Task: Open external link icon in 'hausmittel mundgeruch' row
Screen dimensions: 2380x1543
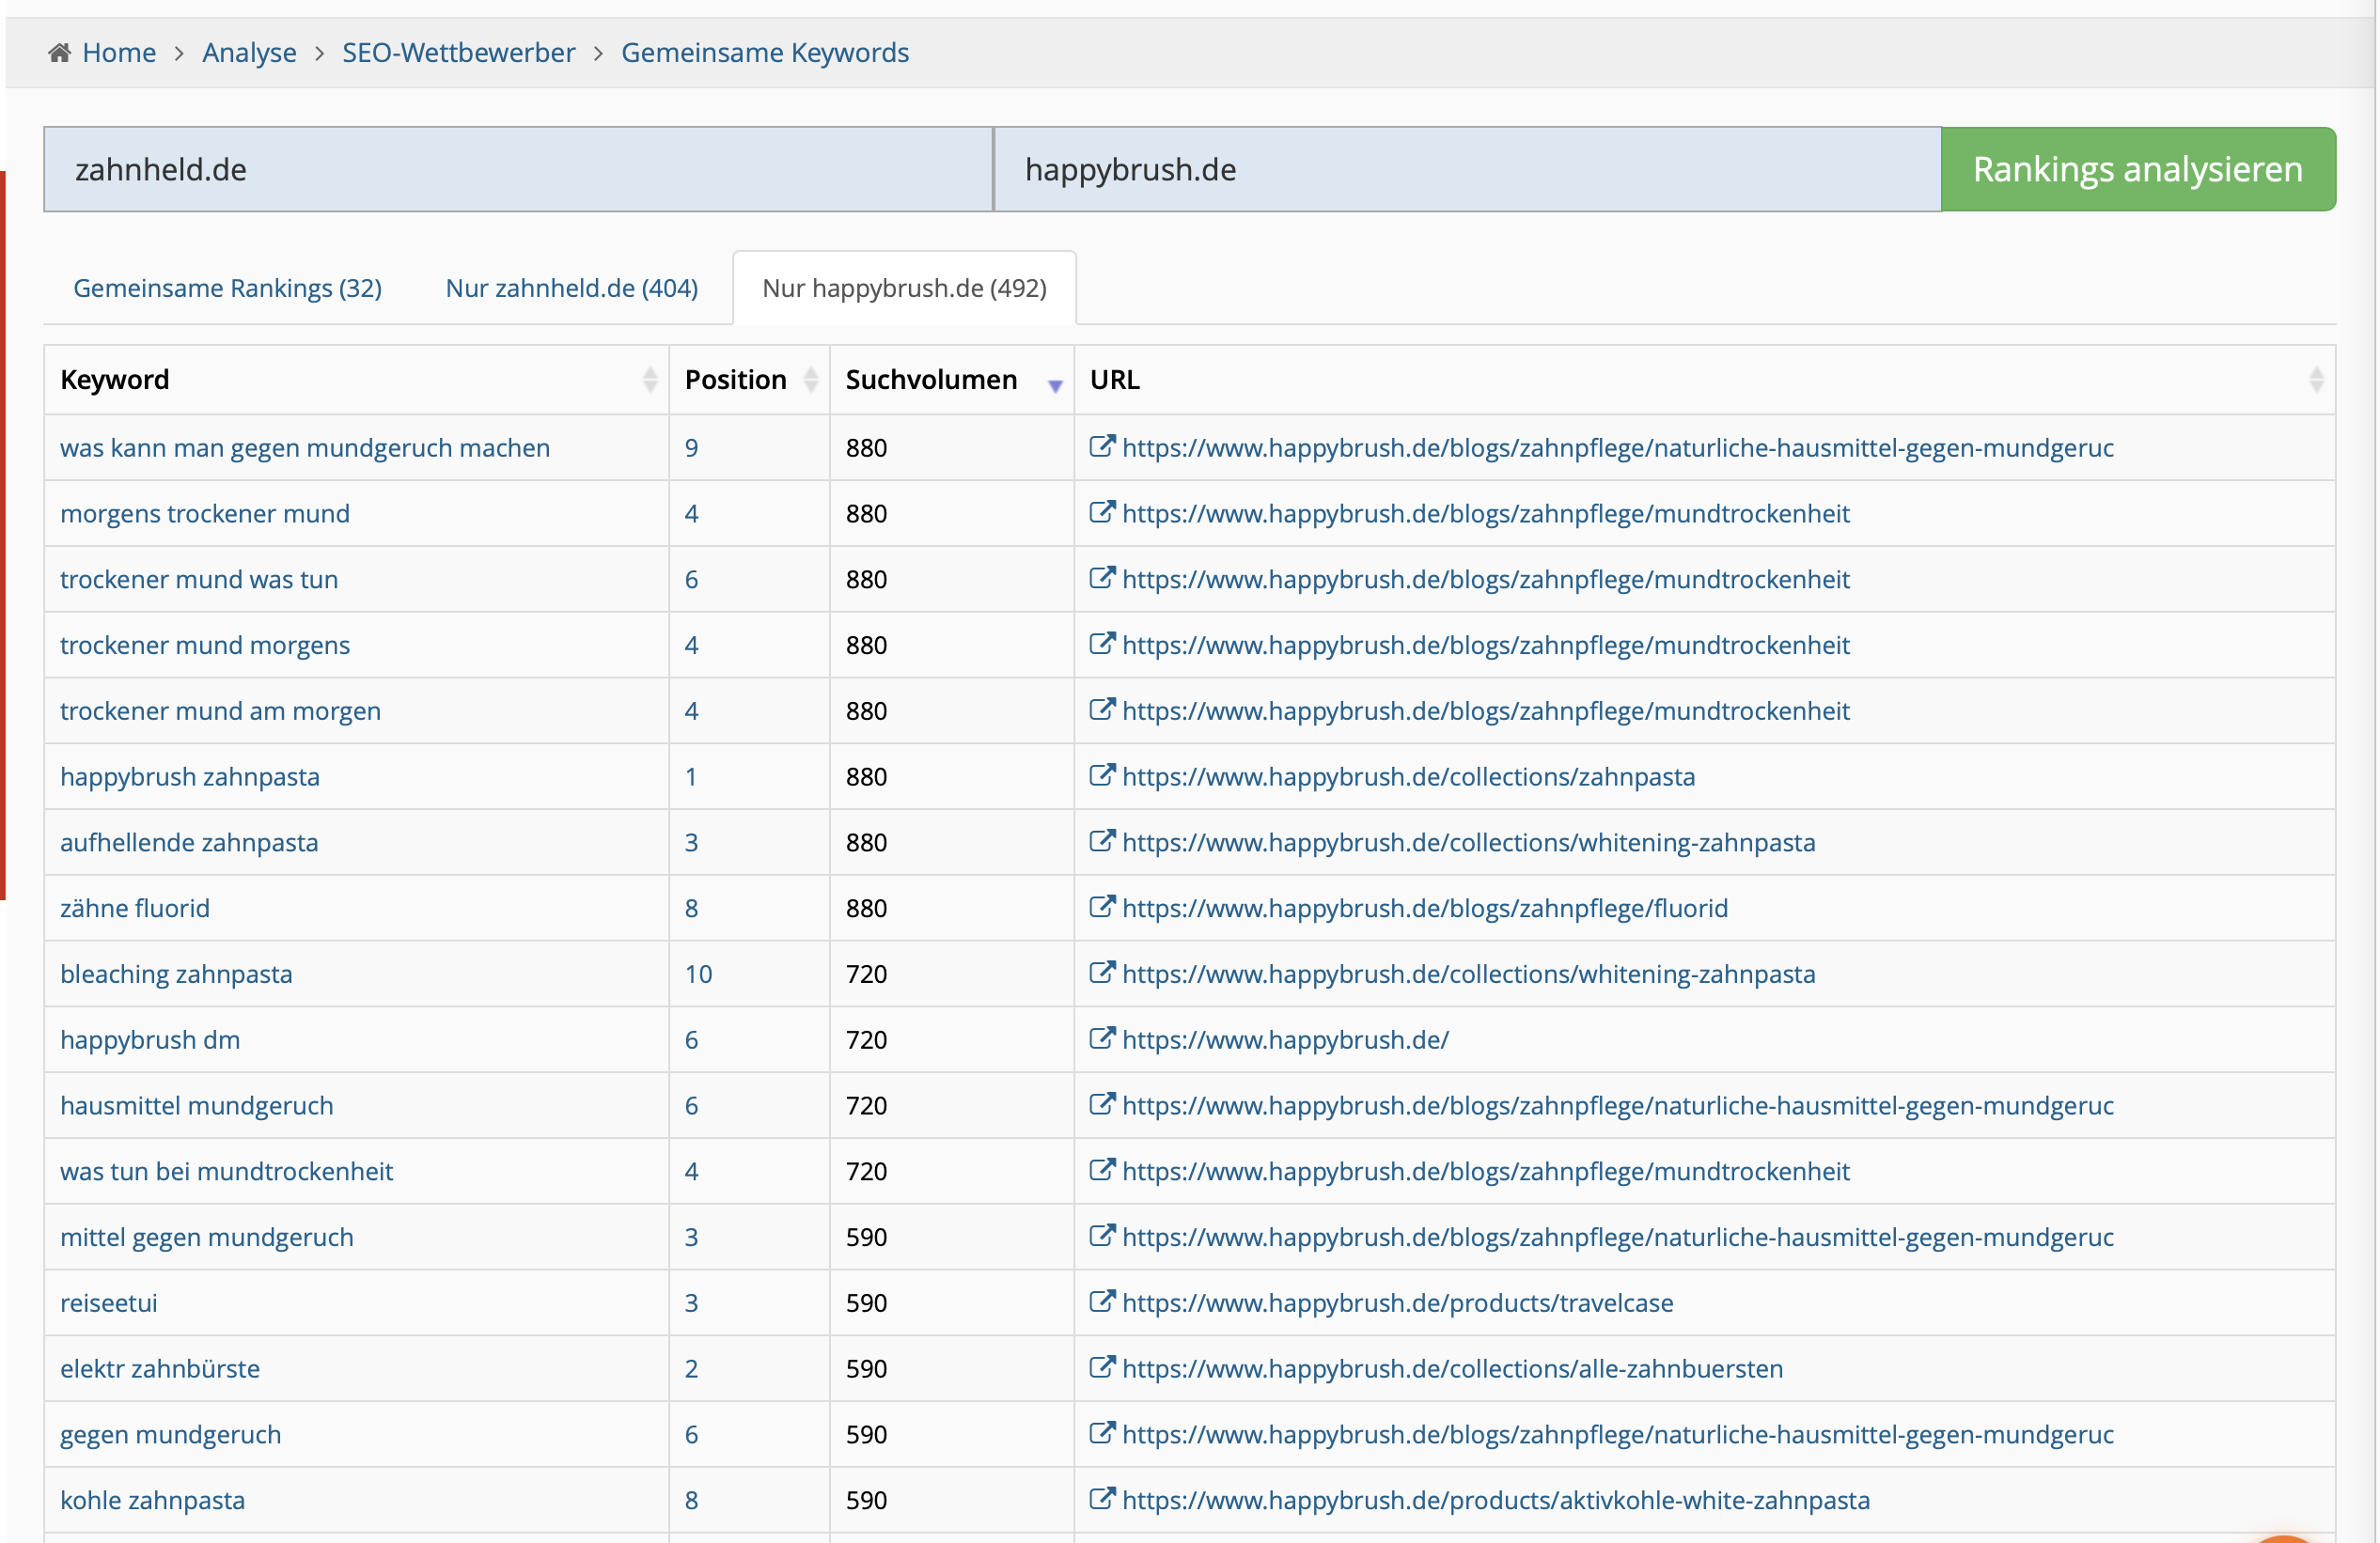Action: [x=1102, y=1104]
